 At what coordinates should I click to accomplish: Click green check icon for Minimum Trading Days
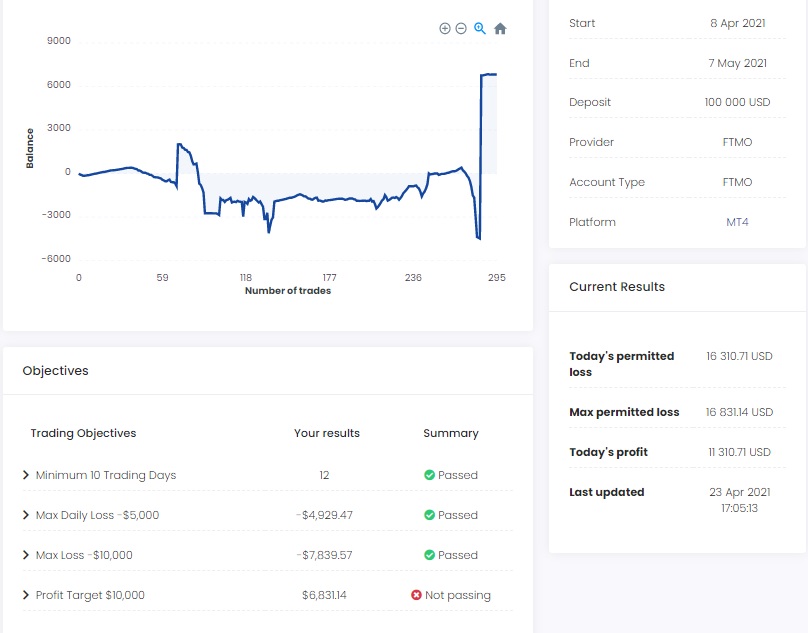(429, 475)
